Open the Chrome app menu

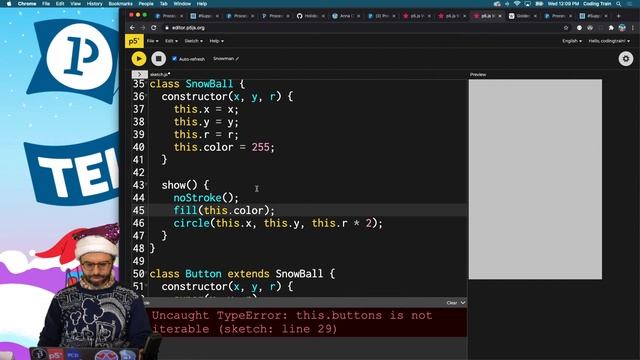(x=27, y=4)
